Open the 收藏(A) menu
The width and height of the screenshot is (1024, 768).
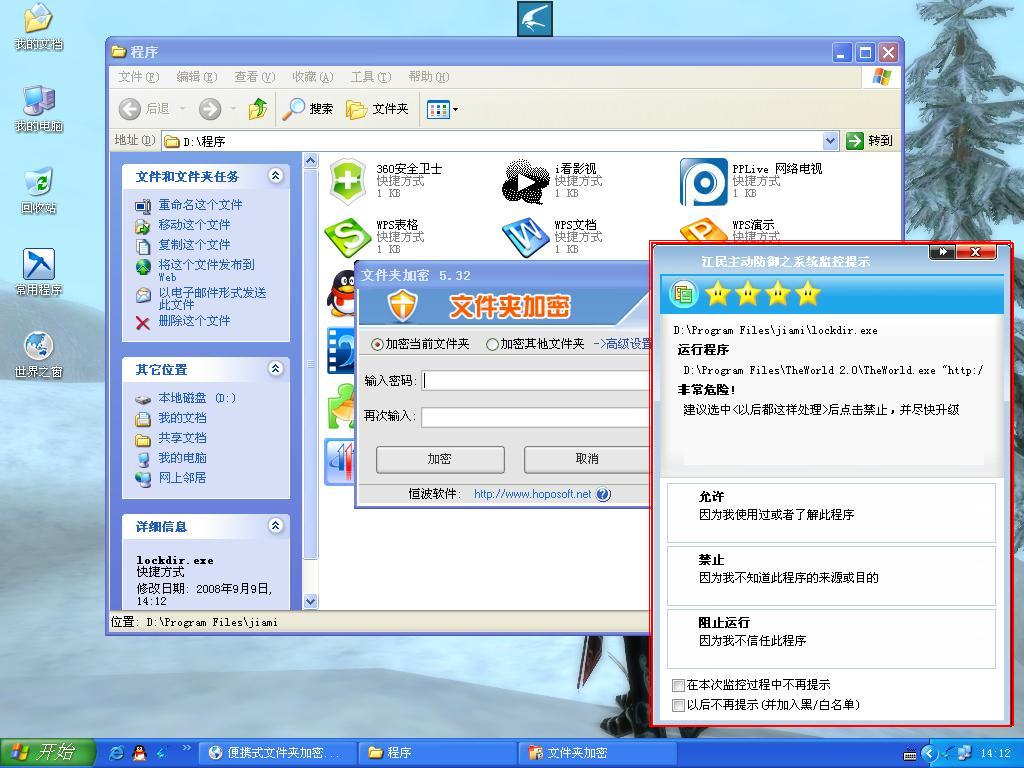(x=313, y=77)
